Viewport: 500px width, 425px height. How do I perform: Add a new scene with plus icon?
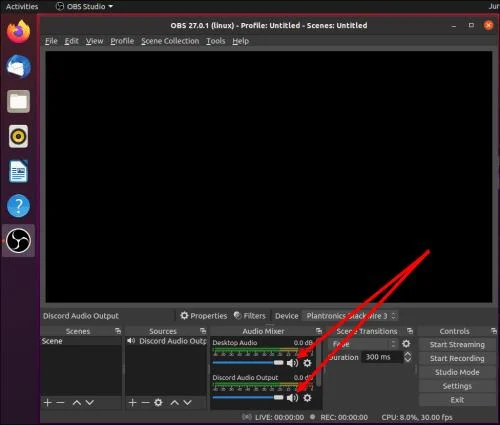coord(47,403)
